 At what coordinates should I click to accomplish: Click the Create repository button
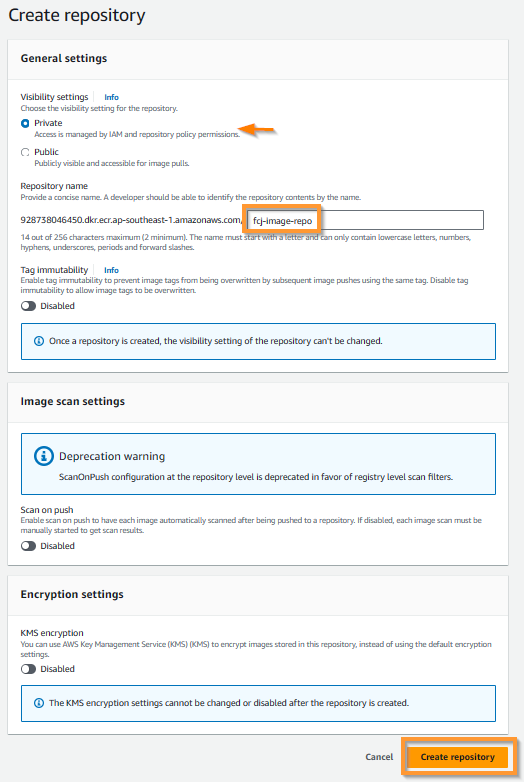coord(458,757)
